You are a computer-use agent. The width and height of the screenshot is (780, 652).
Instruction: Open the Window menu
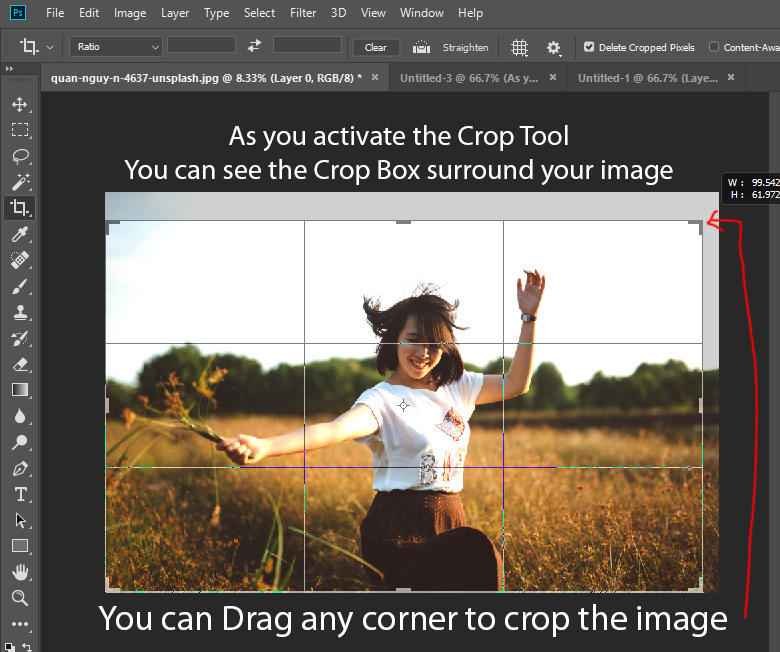[x=421, y=13]
